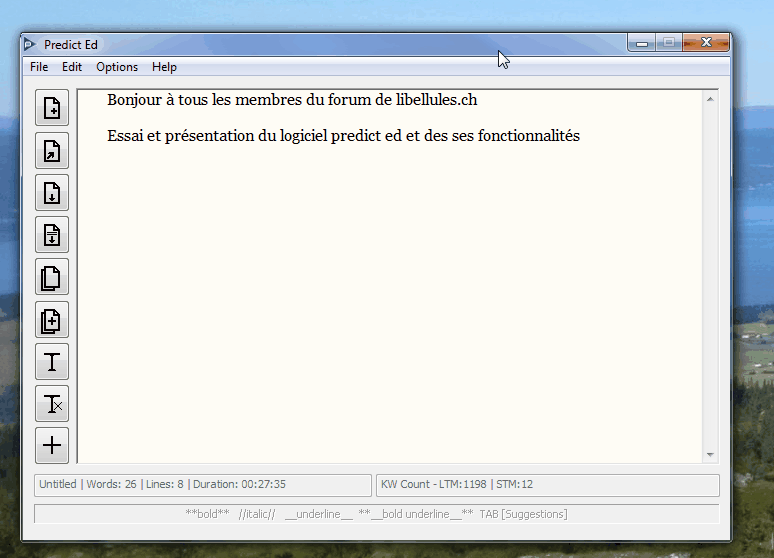The image size is (774, 558).
Task: Click the 'TAB [Suggestions]' hint text
Action: click(x=524, y=514)
